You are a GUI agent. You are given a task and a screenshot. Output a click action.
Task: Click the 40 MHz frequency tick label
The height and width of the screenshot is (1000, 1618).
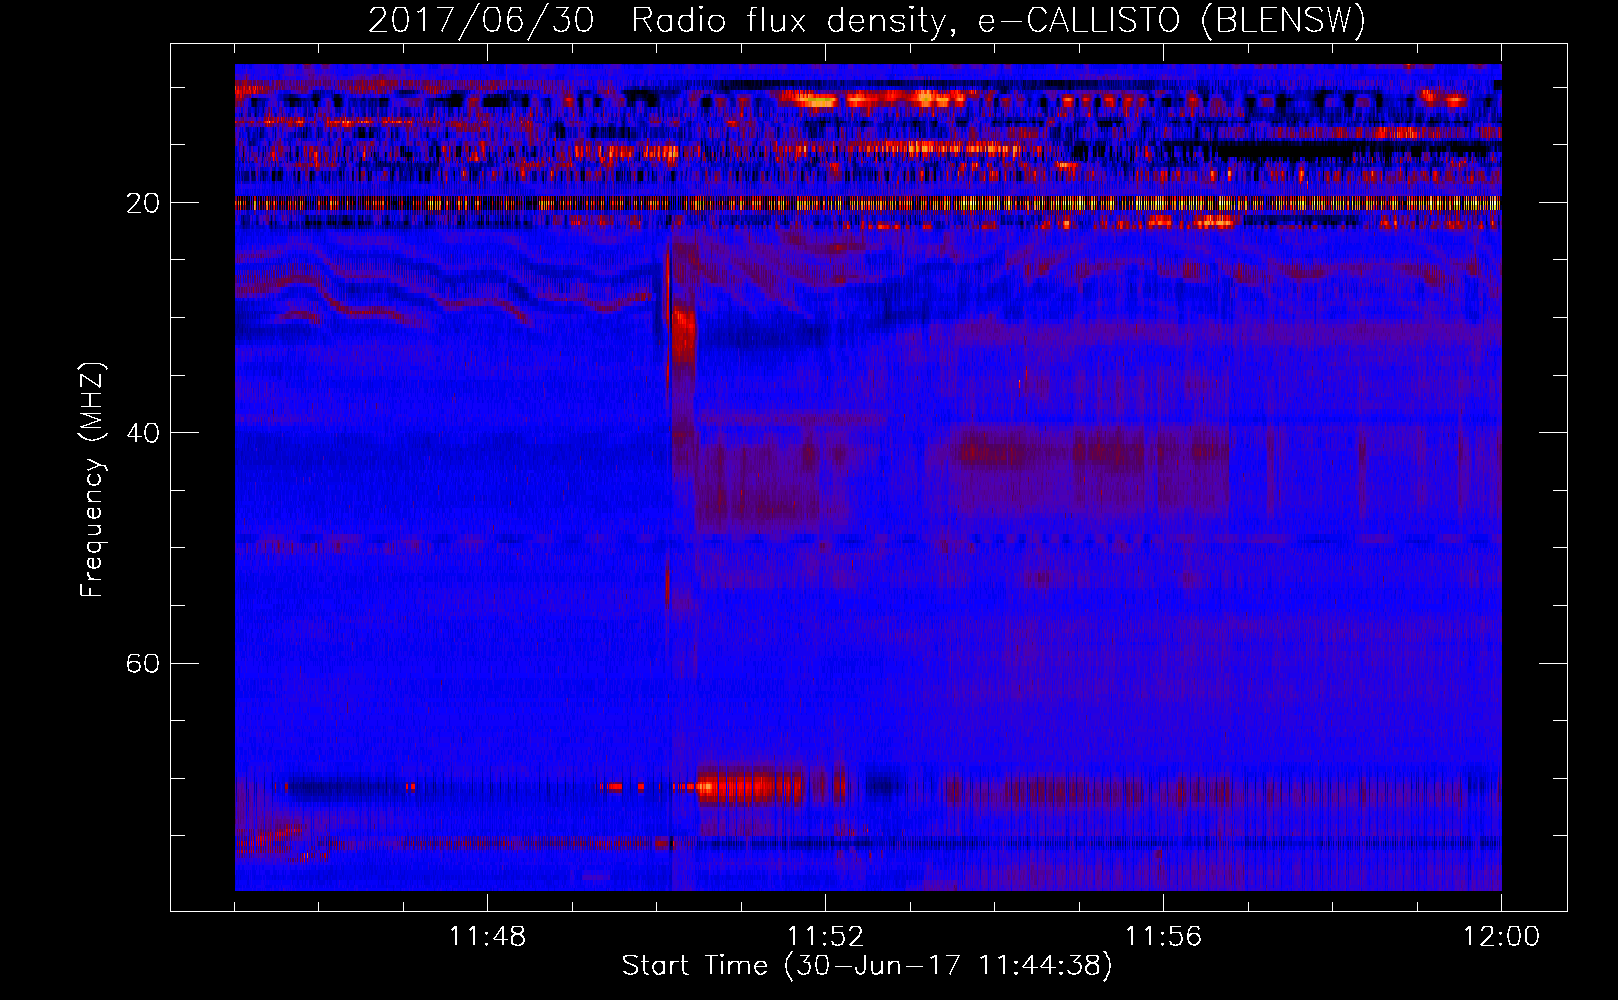[x=143, y=433]
